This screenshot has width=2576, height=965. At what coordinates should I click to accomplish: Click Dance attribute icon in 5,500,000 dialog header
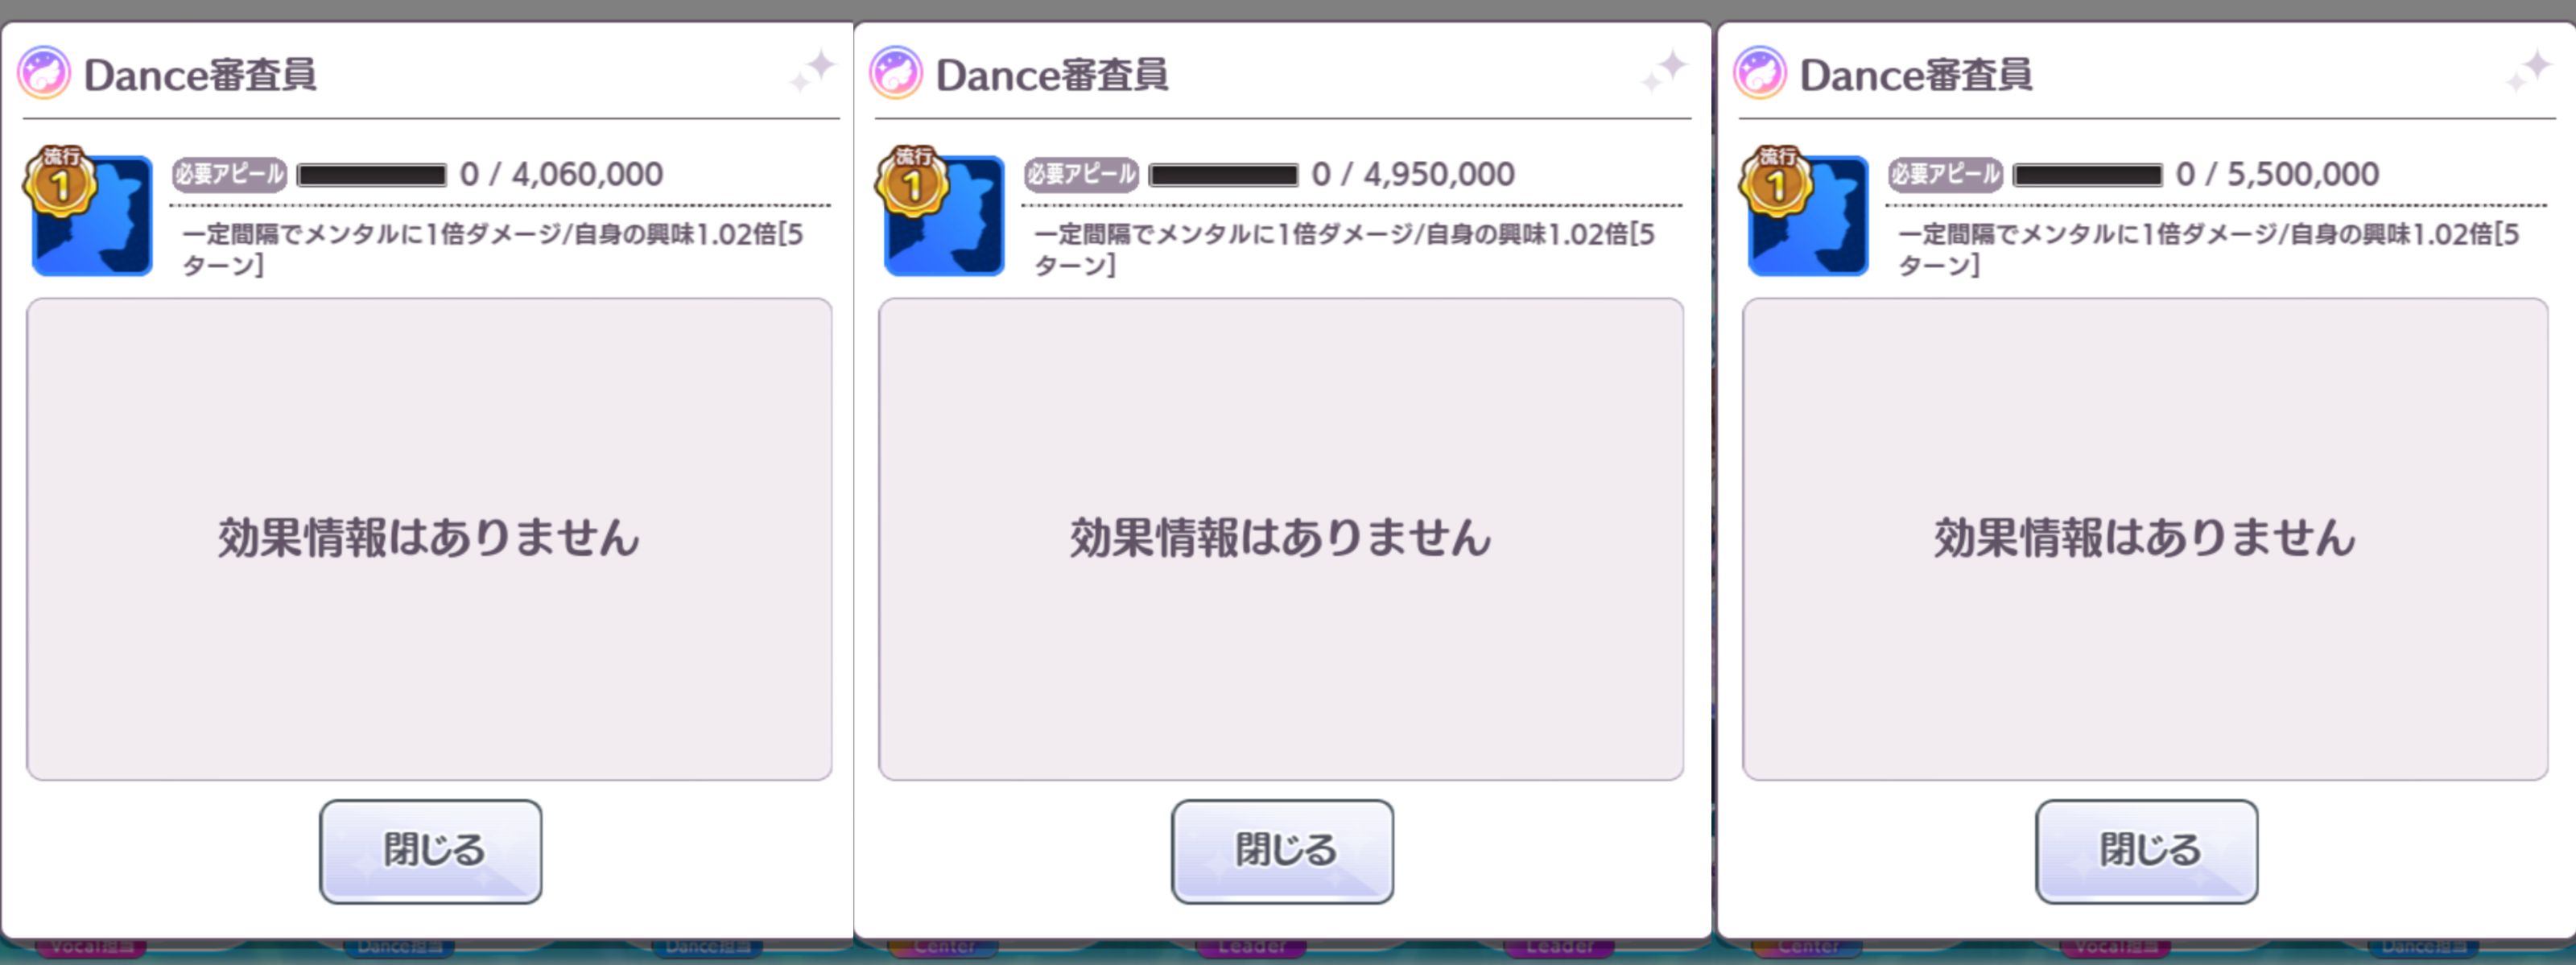tap(1760, 73)
